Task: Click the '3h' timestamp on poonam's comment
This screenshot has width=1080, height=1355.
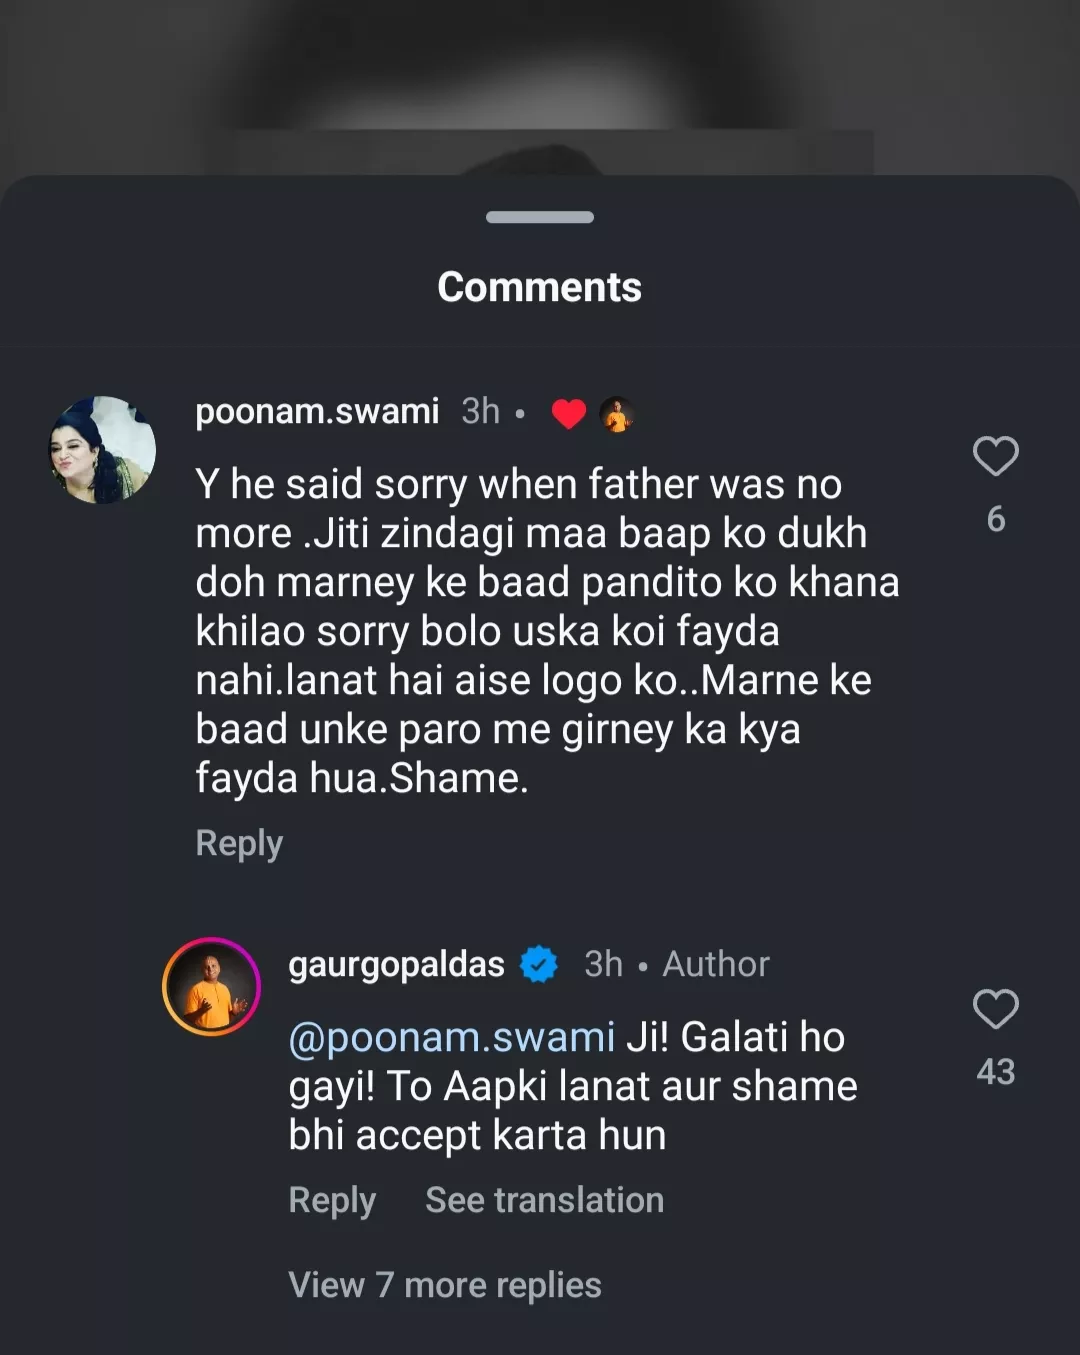Action: [x=481, y=409]
